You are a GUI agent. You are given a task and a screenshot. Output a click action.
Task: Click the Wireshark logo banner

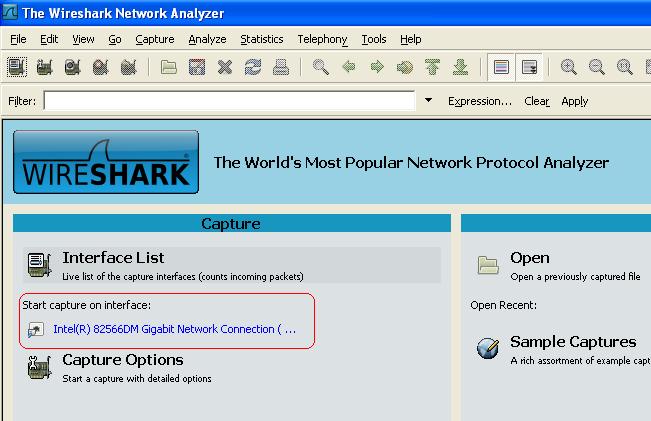[106, 162]
